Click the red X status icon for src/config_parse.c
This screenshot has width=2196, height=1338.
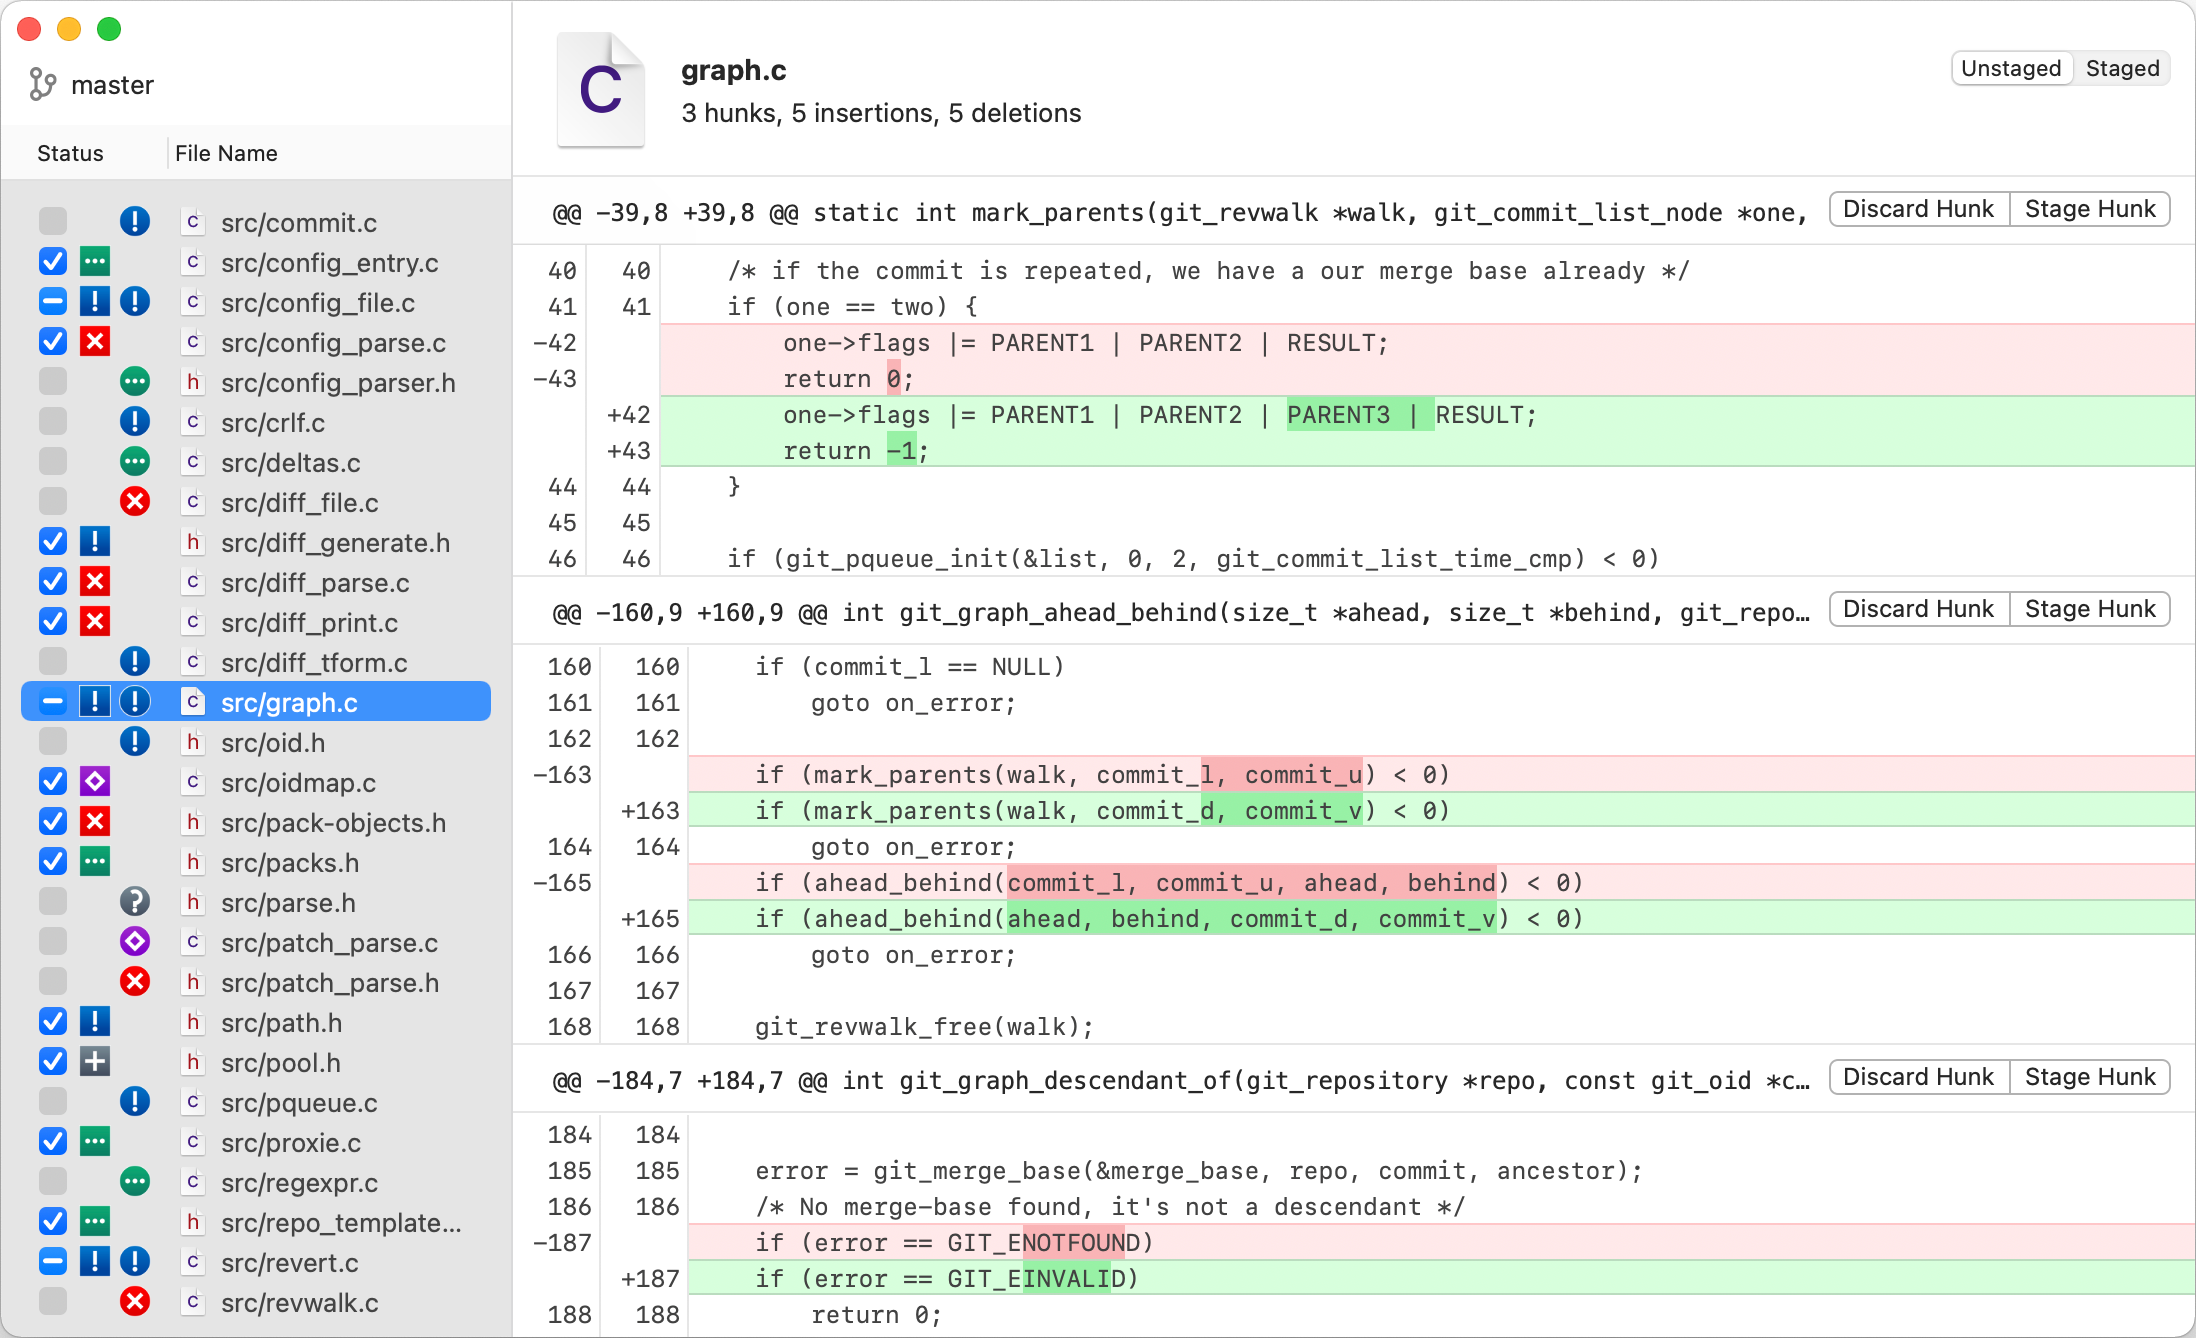click(x=95, y=342)
